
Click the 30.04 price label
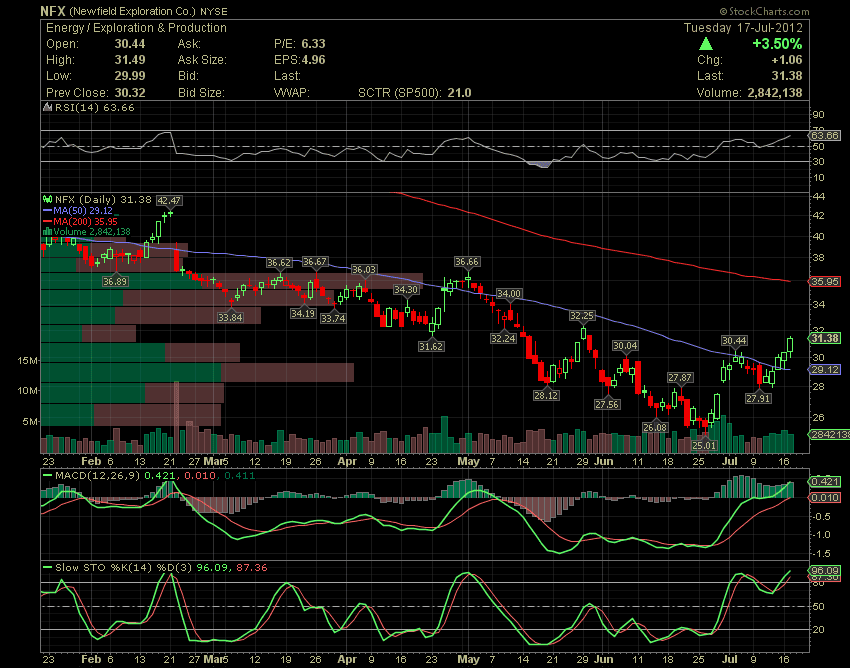coord(625,345)
